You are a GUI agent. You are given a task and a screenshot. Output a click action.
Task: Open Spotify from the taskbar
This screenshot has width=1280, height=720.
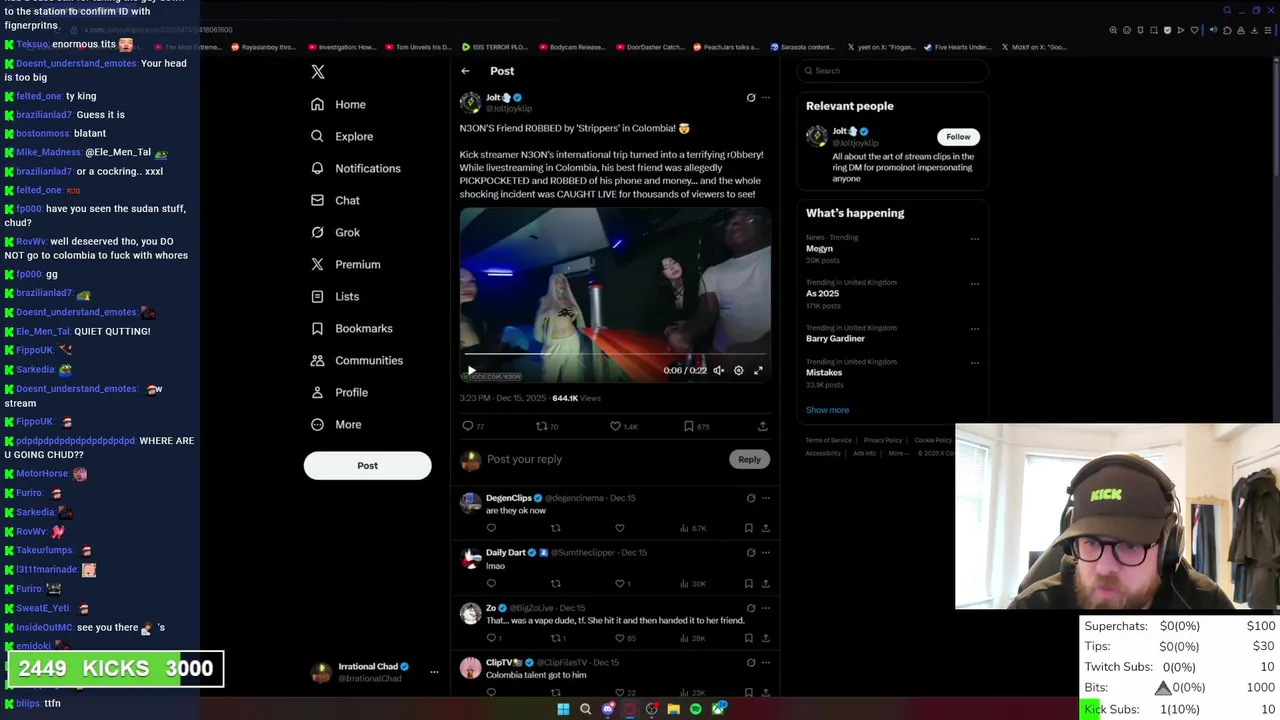coord(696,709)
